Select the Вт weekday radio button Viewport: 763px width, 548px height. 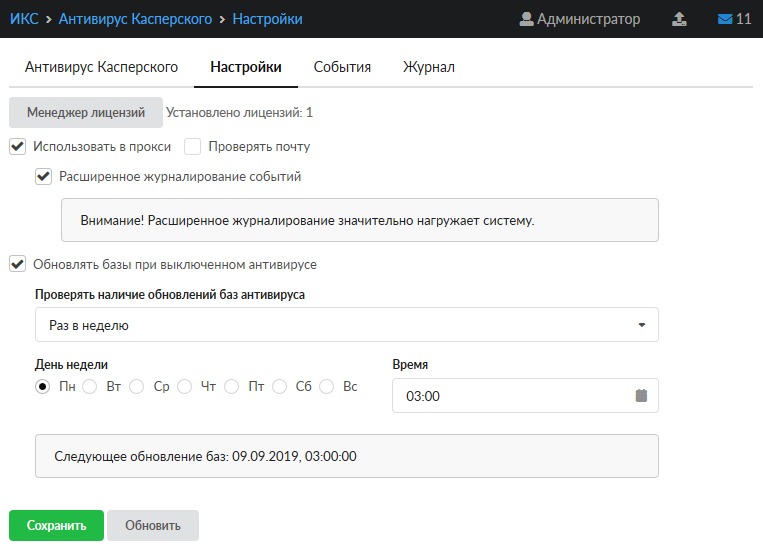pos(90,386)
